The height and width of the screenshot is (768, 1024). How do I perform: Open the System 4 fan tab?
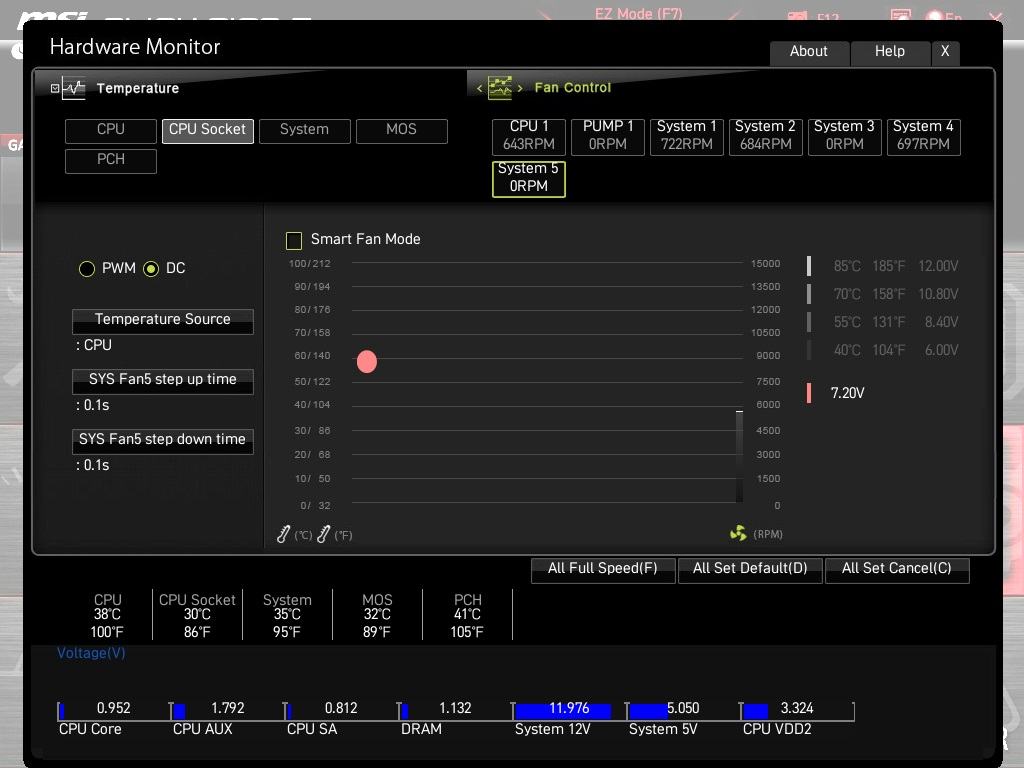(923, 136)
